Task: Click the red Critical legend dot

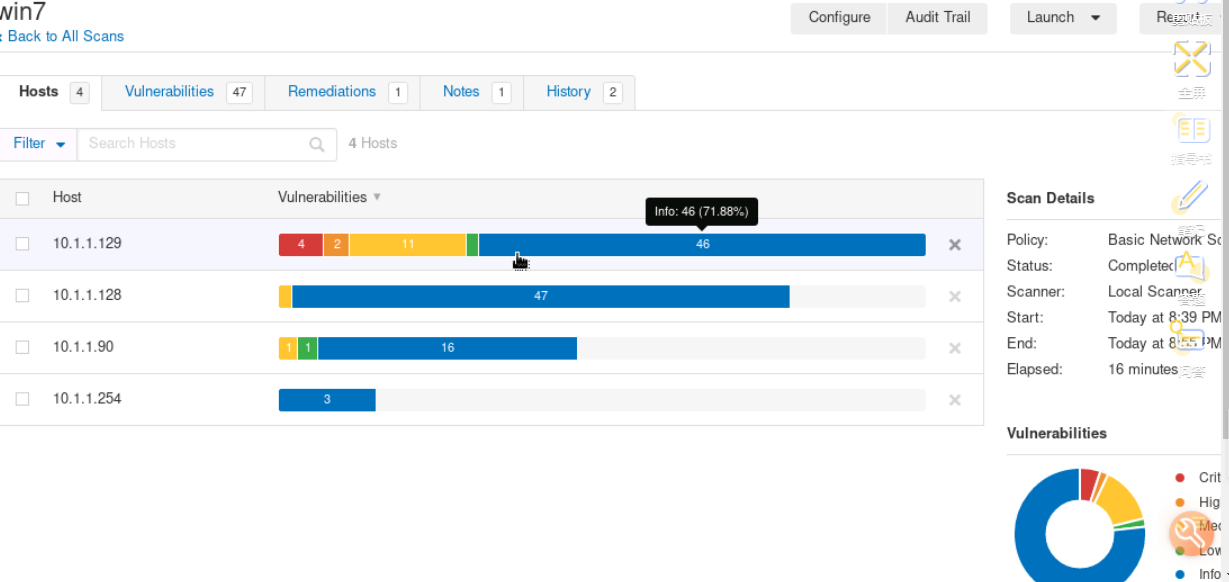Action: click(x=1180, y=478)
